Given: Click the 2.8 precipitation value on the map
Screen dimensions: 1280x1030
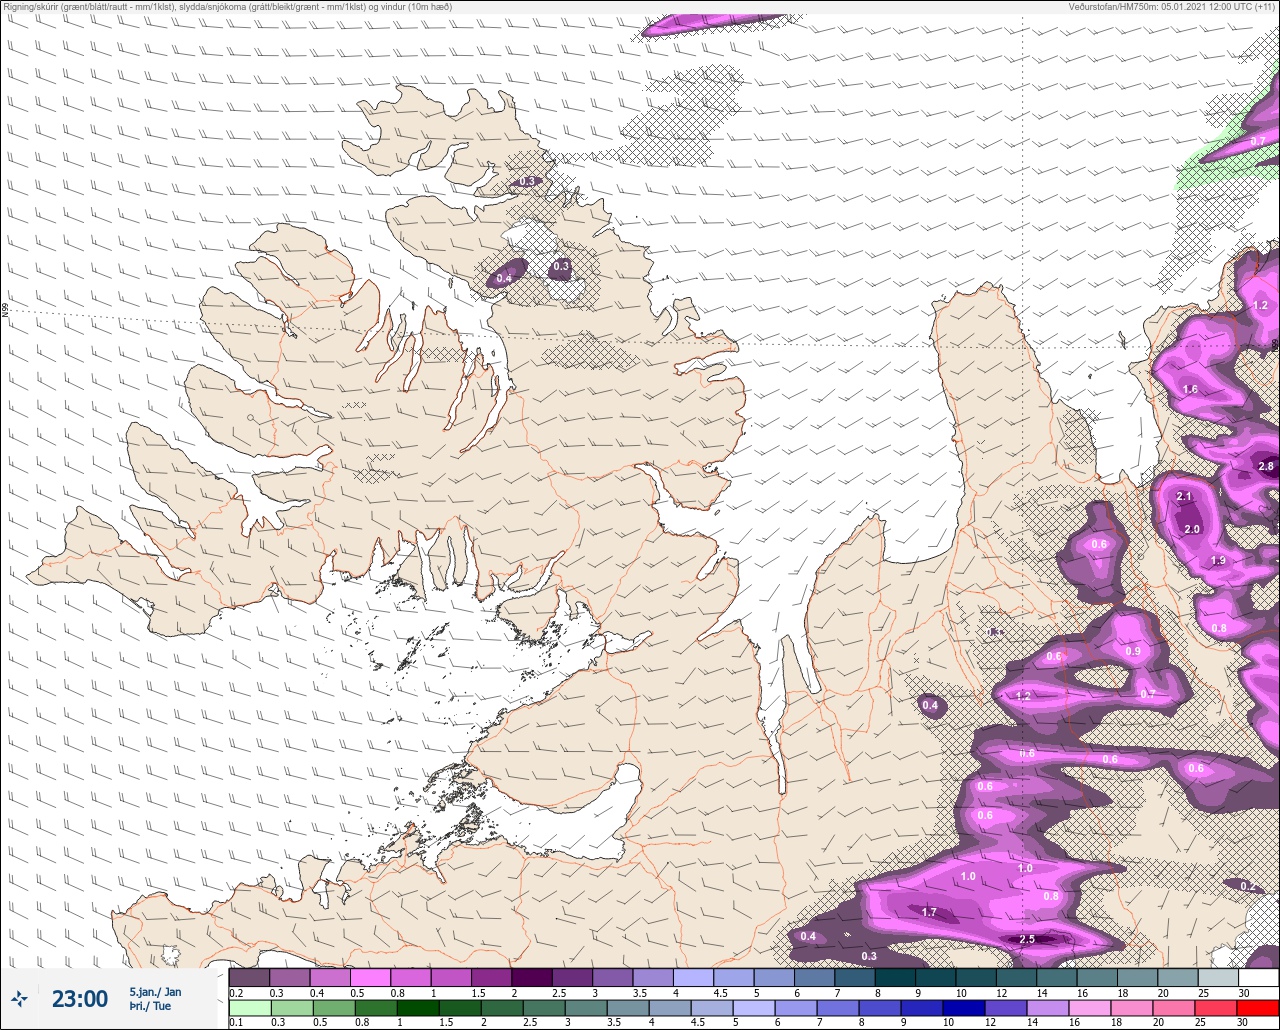Looking at the screenshot, I should tap(1266, 466).
